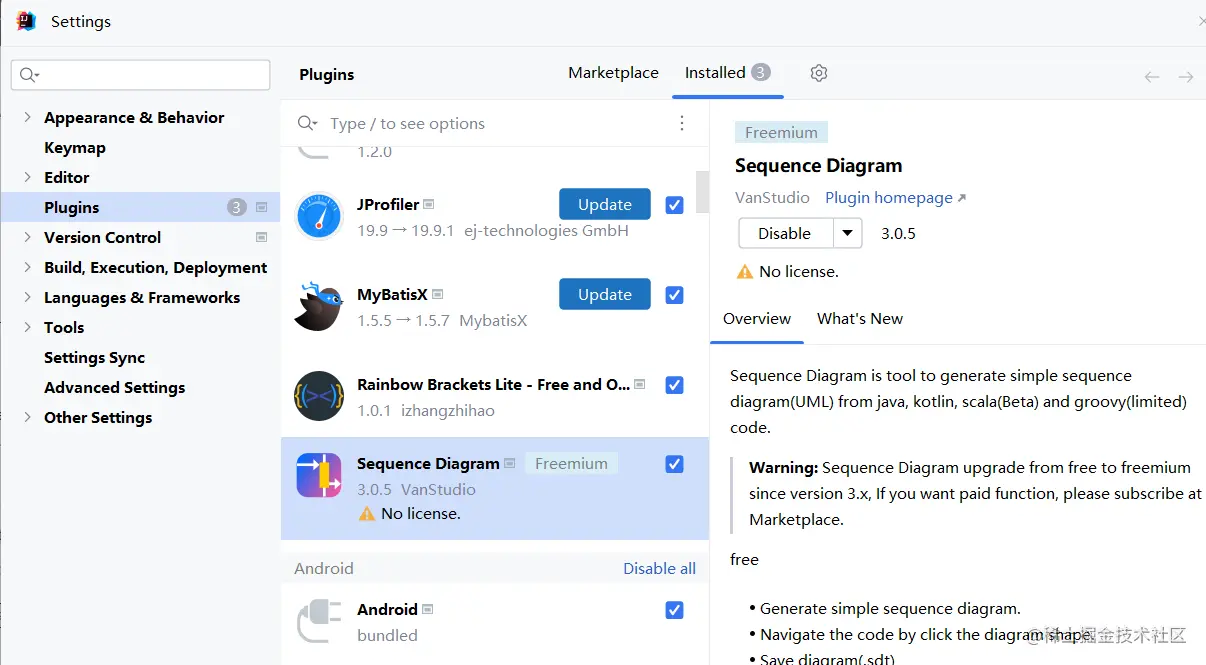Click the small icon beside the JProfiler name
Viewport: 1206px width, 665px height.
click(429, 204)
